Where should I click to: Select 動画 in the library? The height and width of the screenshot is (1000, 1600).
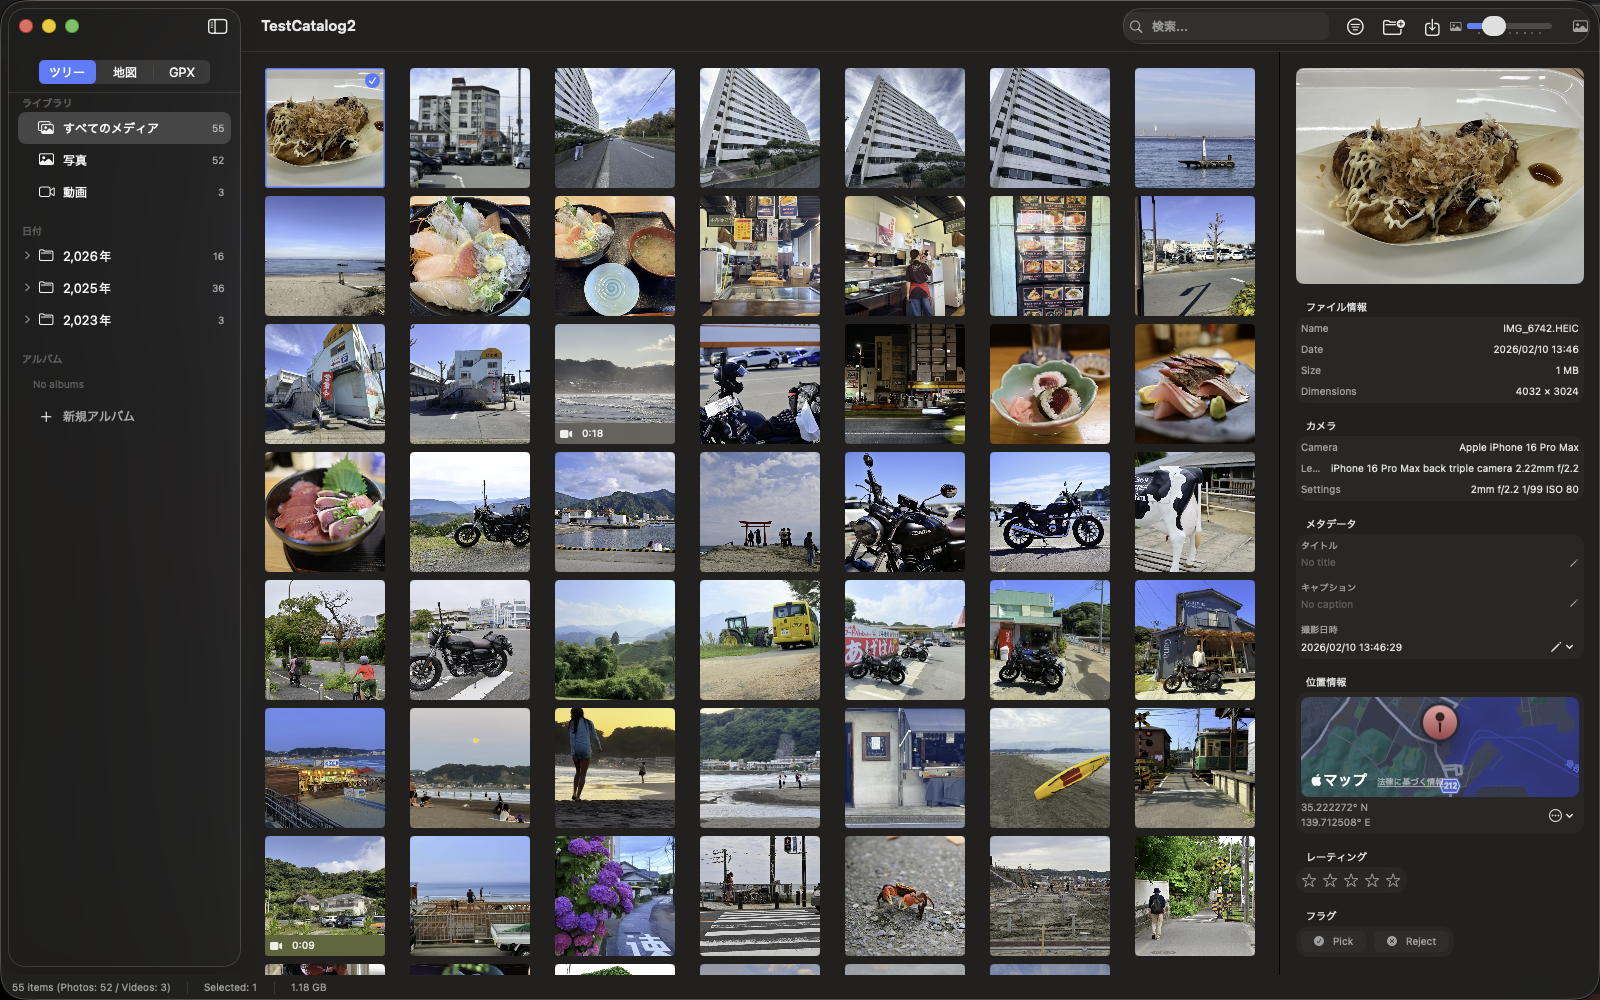(x=75, y=192)
